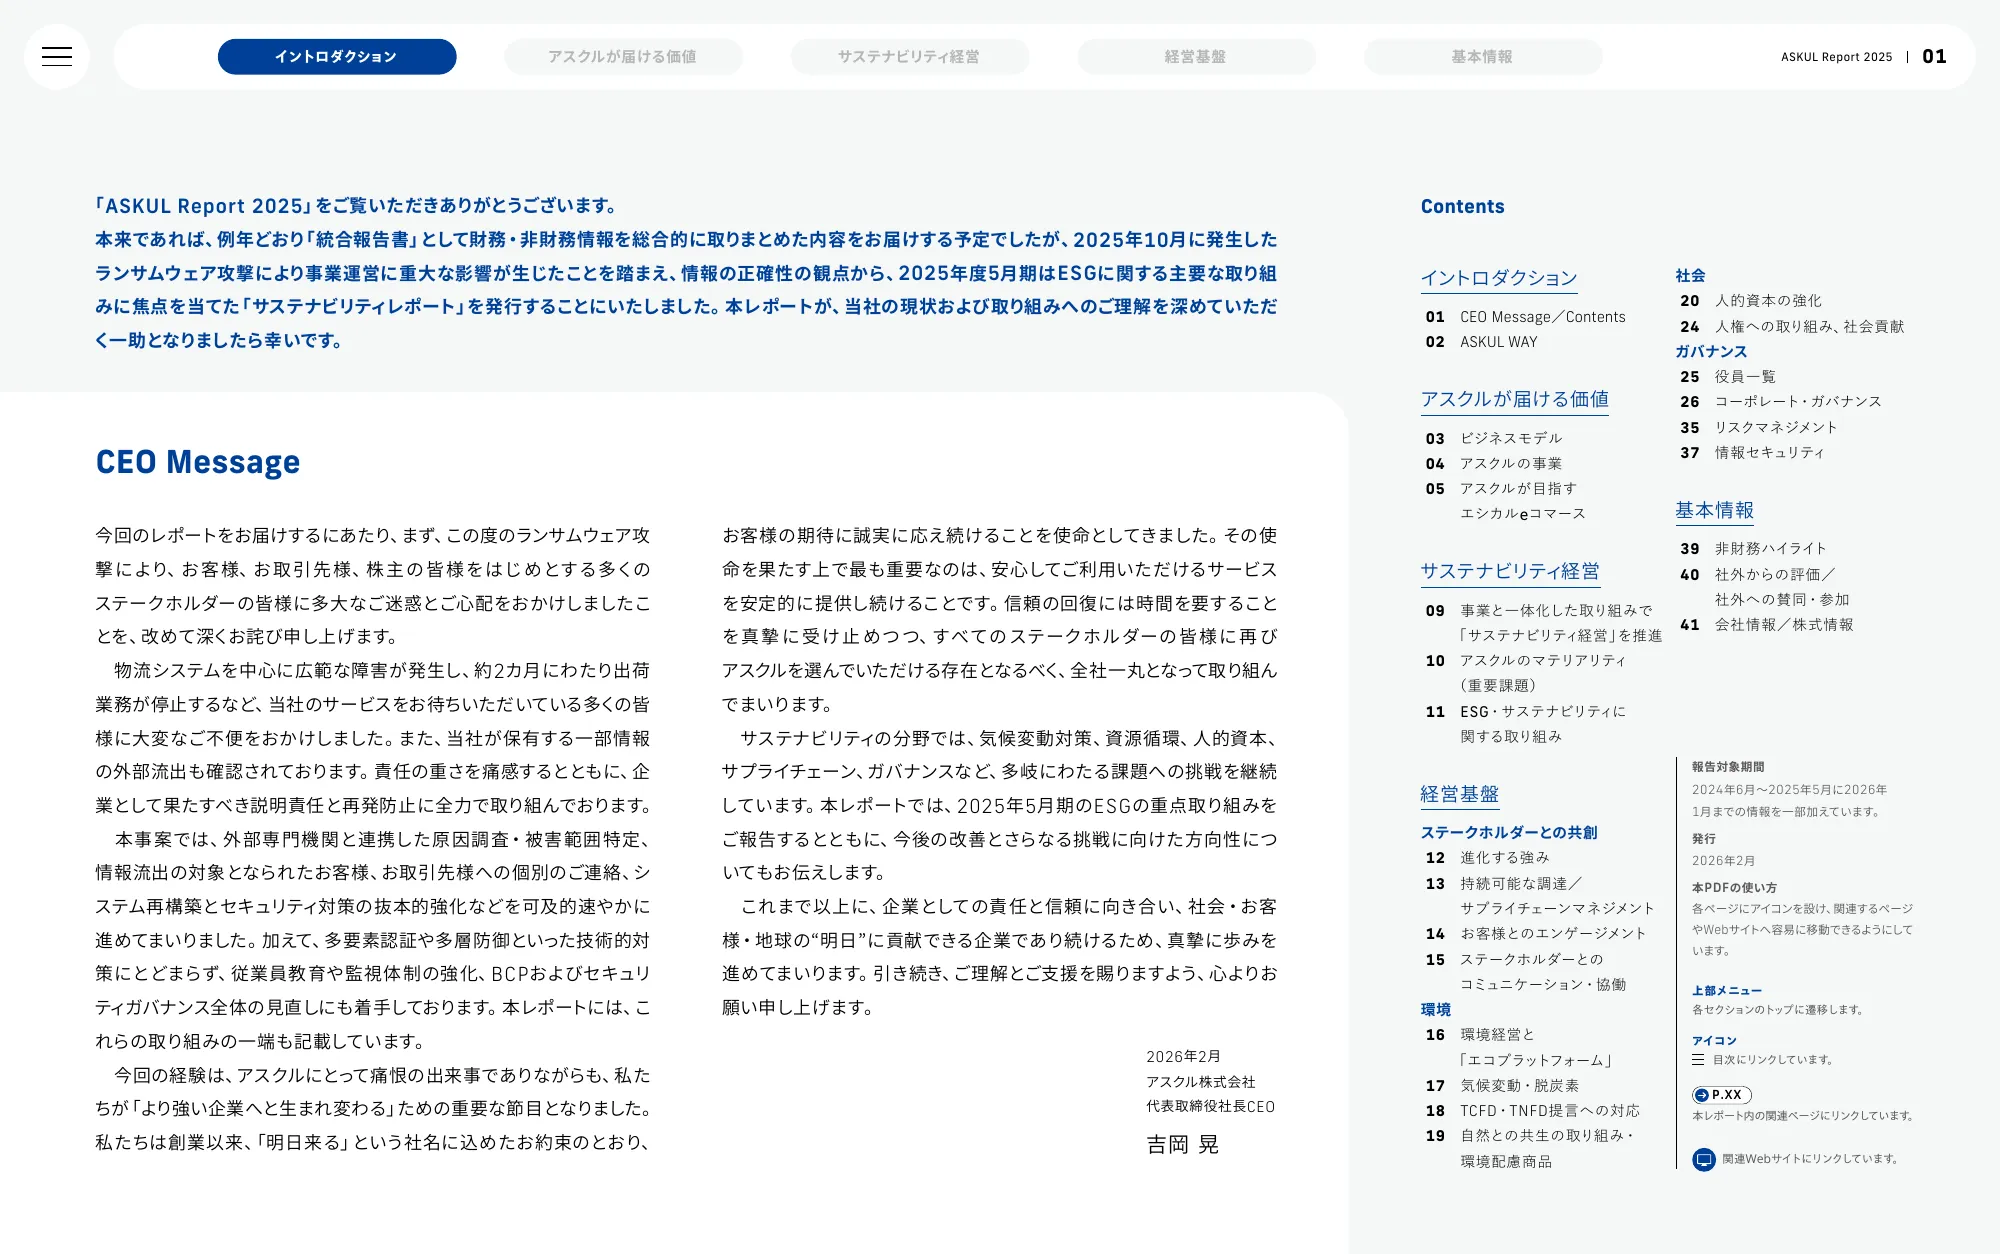This screenshot has height=1254, width=2000.
Task: Open 16 環境経営と entry
Action: point(1519,1047)
